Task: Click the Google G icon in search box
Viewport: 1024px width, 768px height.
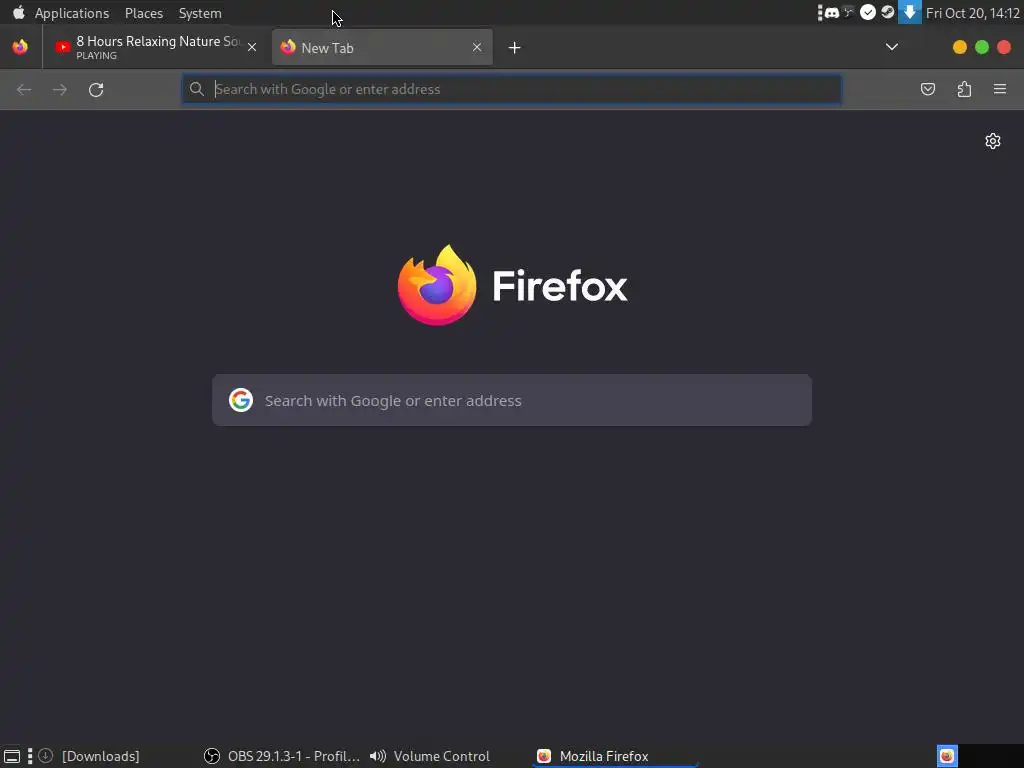Action: click(241, 400)
